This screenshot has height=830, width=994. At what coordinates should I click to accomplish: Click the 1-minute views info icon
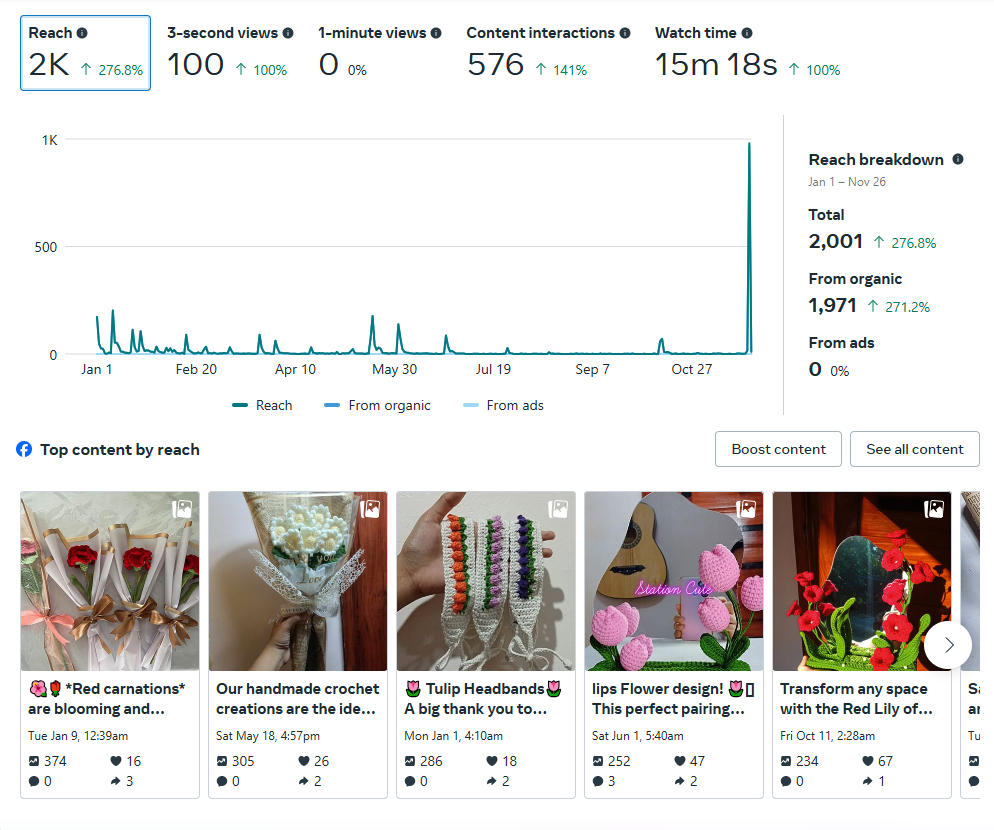[436, 33]
